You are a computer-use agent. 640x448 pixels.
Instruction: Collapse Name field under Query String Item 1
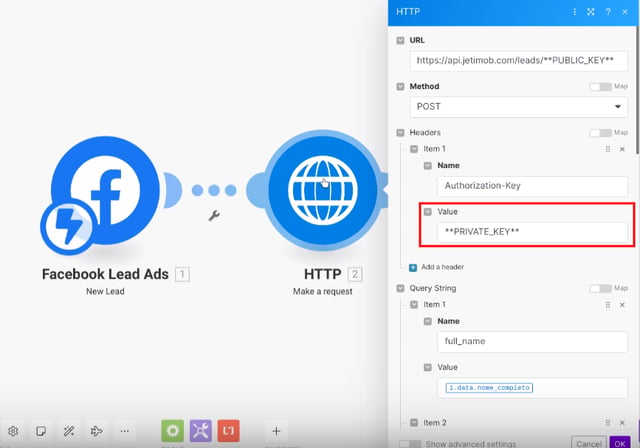pyautogui.click(x=427, y=322)
